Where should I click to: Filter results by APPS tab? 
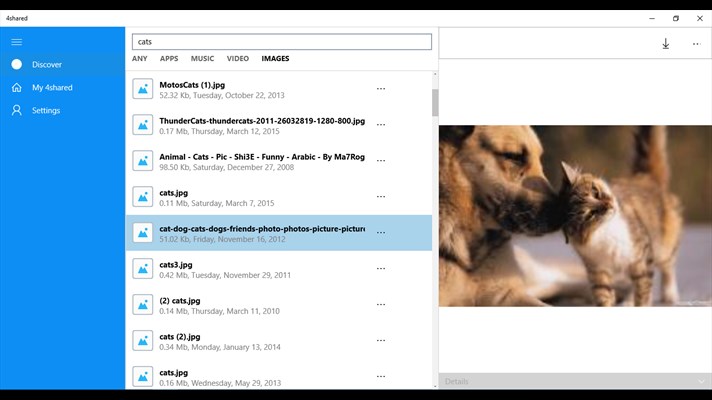(x=169, y=59)
